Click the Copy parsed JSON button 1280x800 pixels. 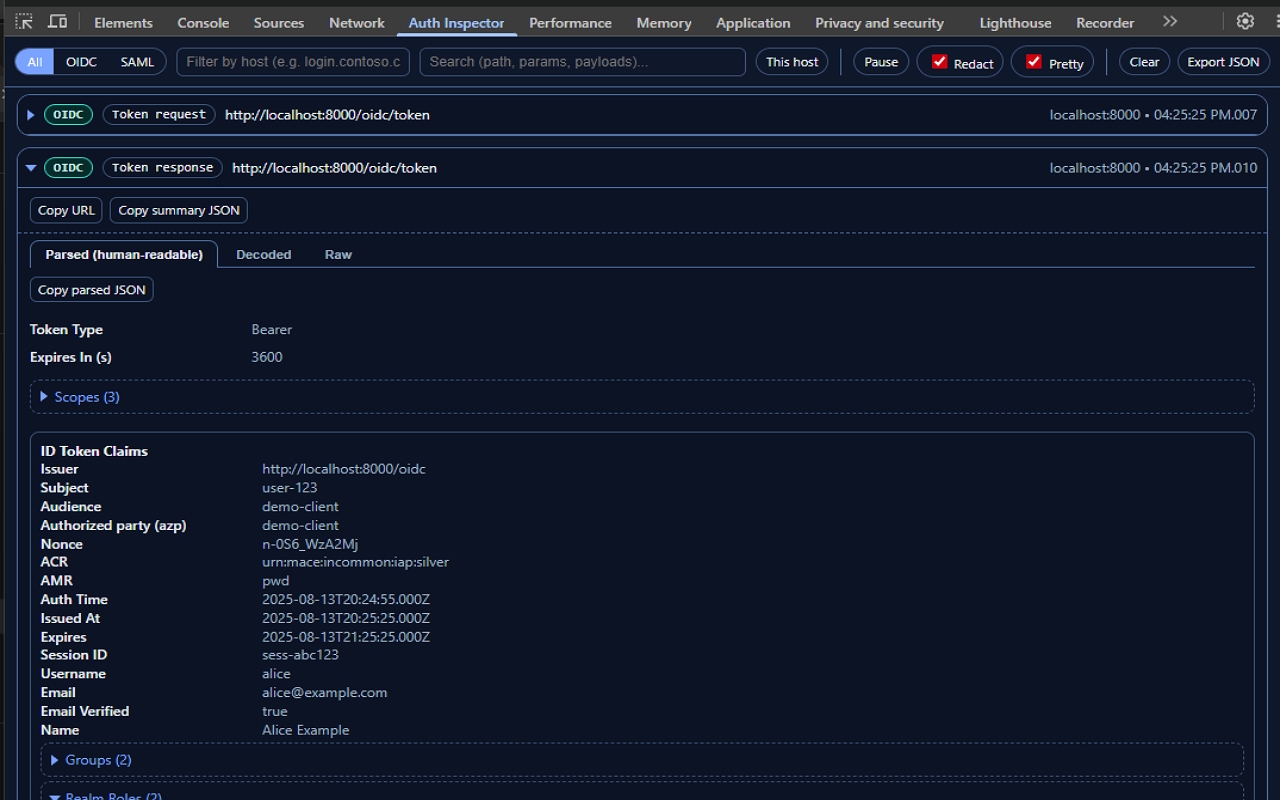91,289
